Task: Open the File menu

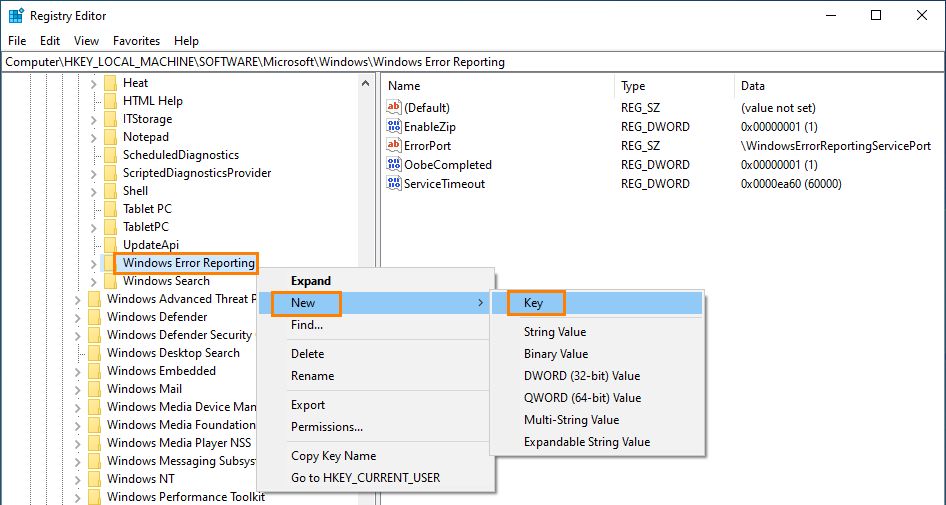Action: (17, 41)
